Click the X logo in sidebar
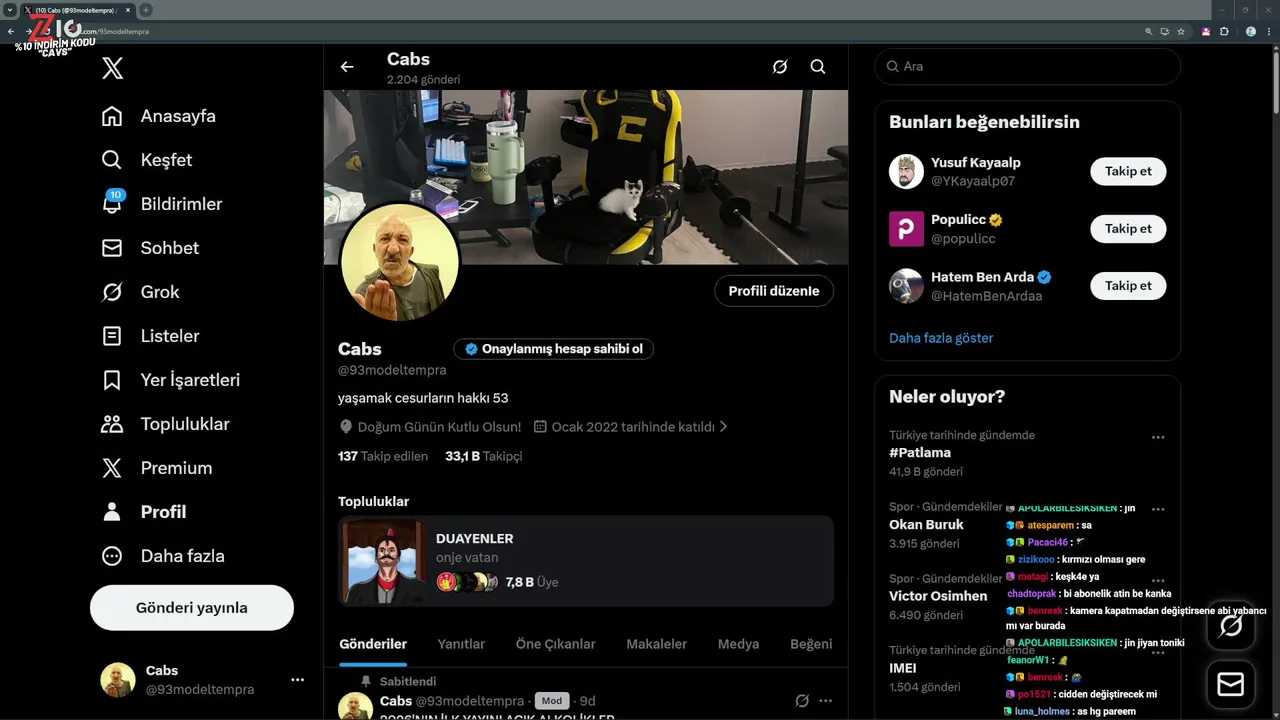The height and width of the screenshot is (720, 1280). click(113, 68)
